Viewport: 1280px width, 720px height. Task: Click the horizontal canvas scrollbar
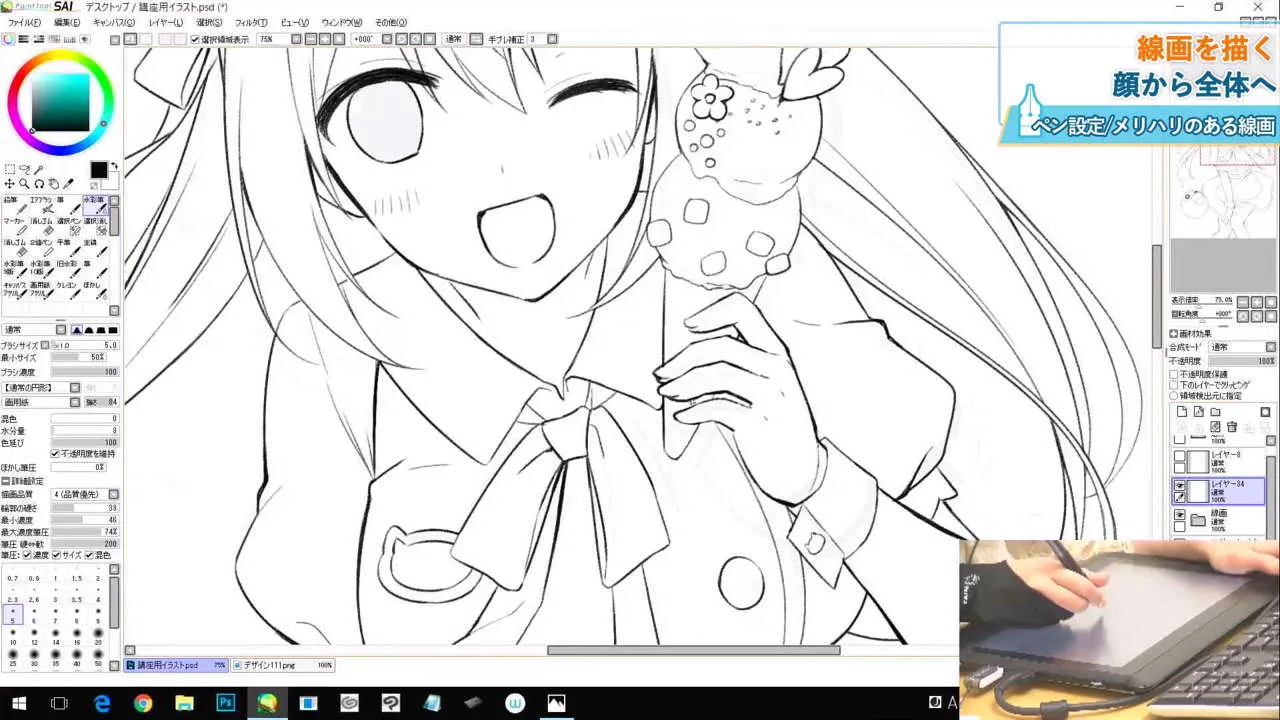coord(693,650)
